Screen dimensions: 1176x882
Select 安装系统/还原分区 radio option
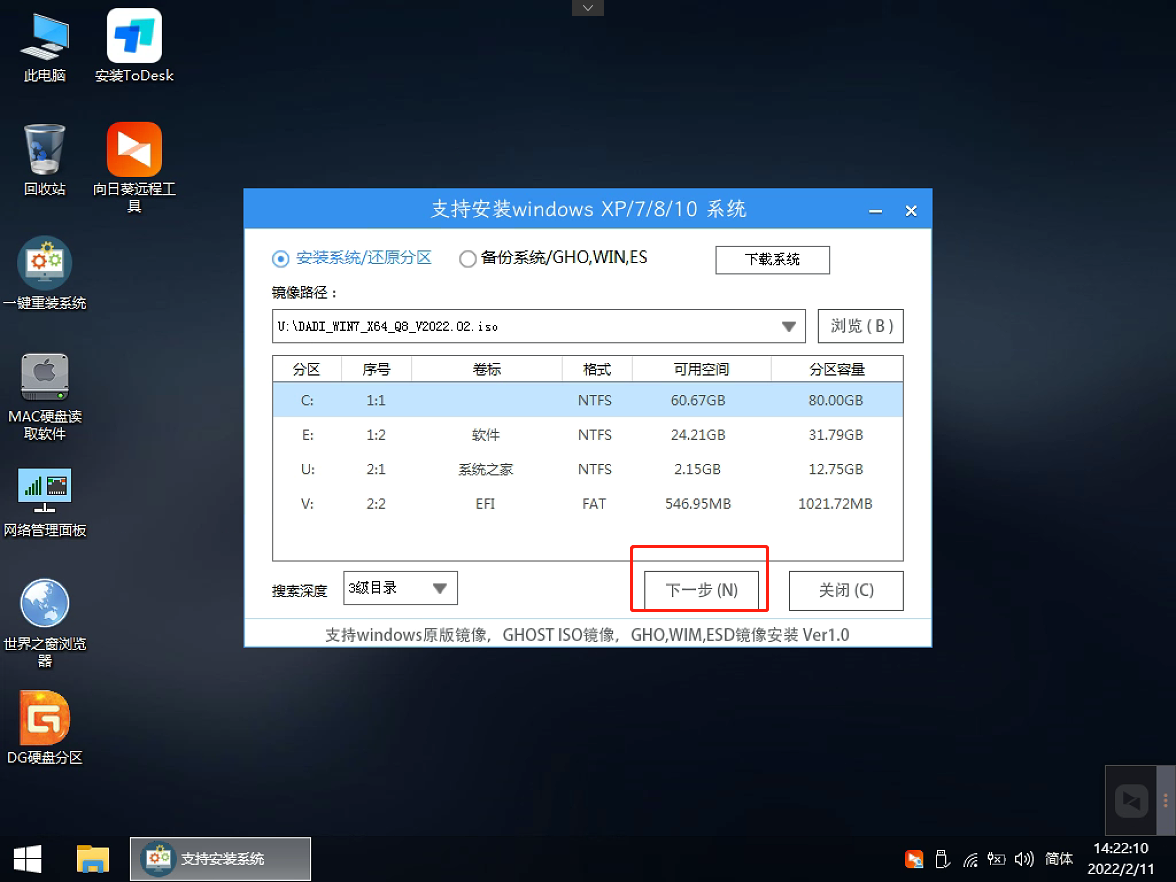[352, 258]
